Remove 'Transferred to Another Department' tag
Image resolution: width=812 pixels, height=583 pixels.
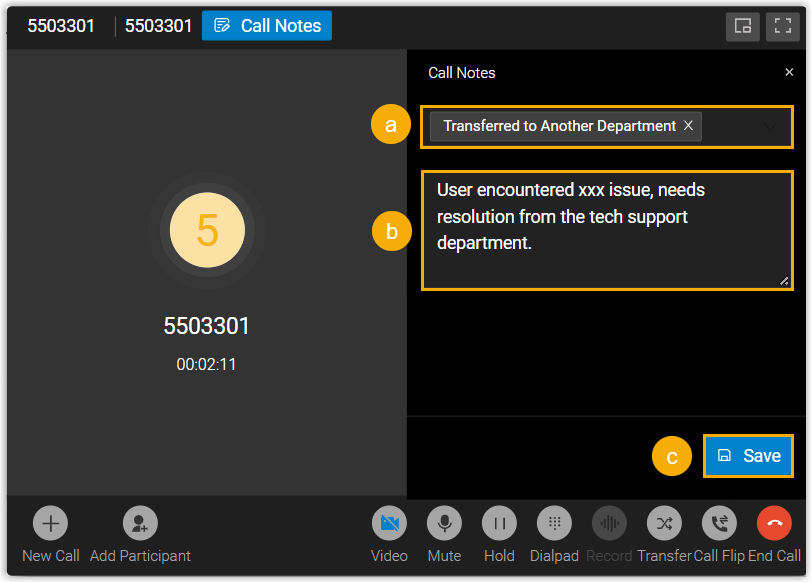(688, 126)
